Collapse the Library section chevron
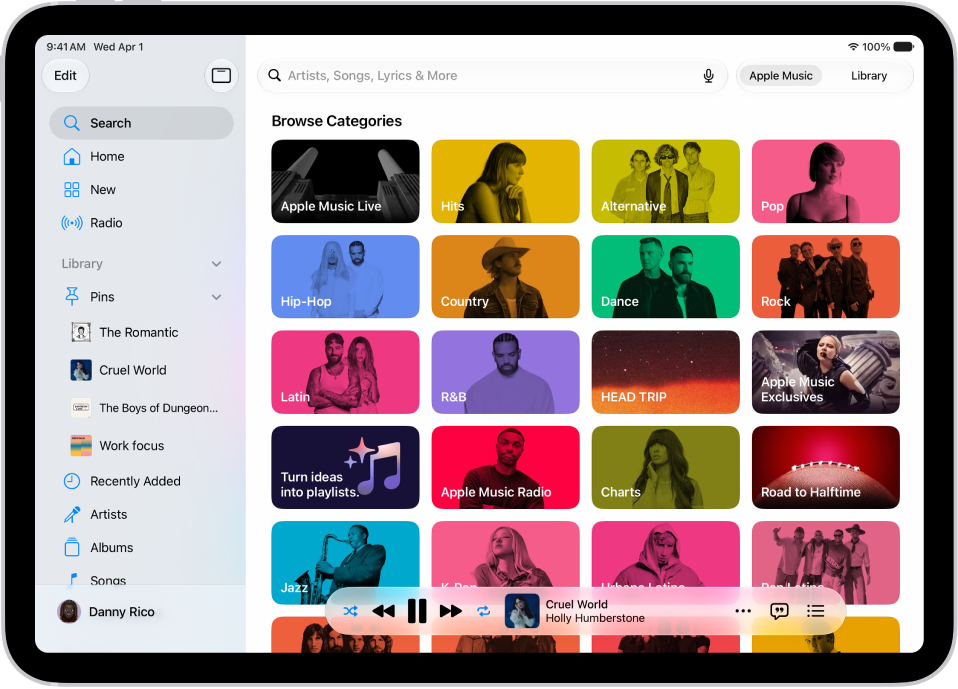Screen dimensions: 958x689 [x=216, y=264]
